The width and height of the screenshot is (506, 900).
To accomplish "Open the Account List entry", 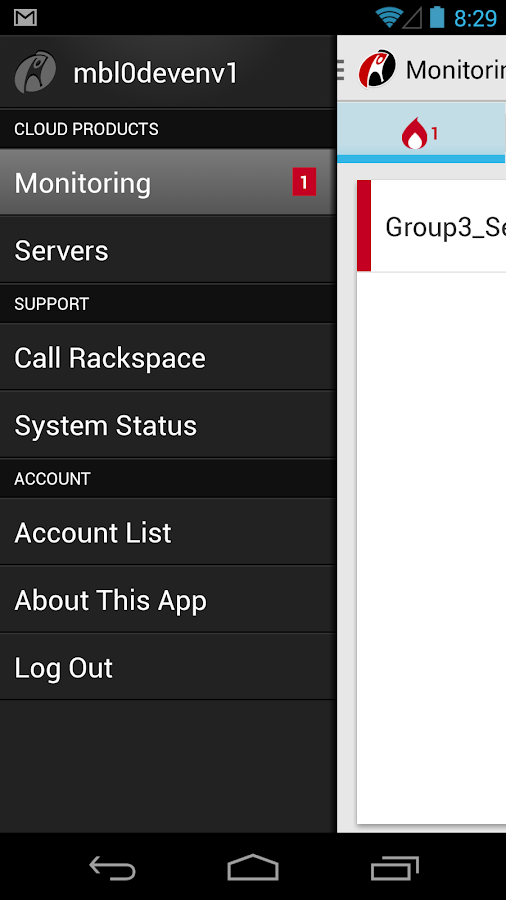I will pos(168,533).
